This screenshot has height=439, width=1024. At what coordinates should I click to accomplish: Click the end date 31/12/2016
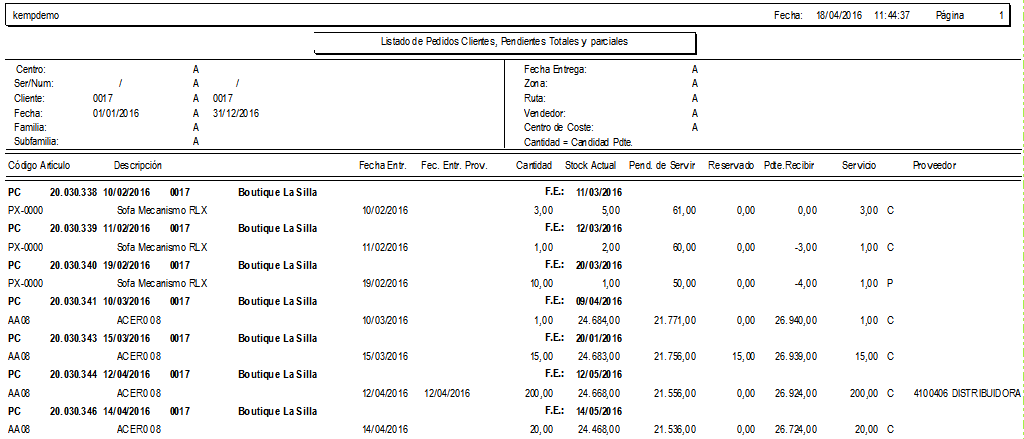tap(236, 113)
